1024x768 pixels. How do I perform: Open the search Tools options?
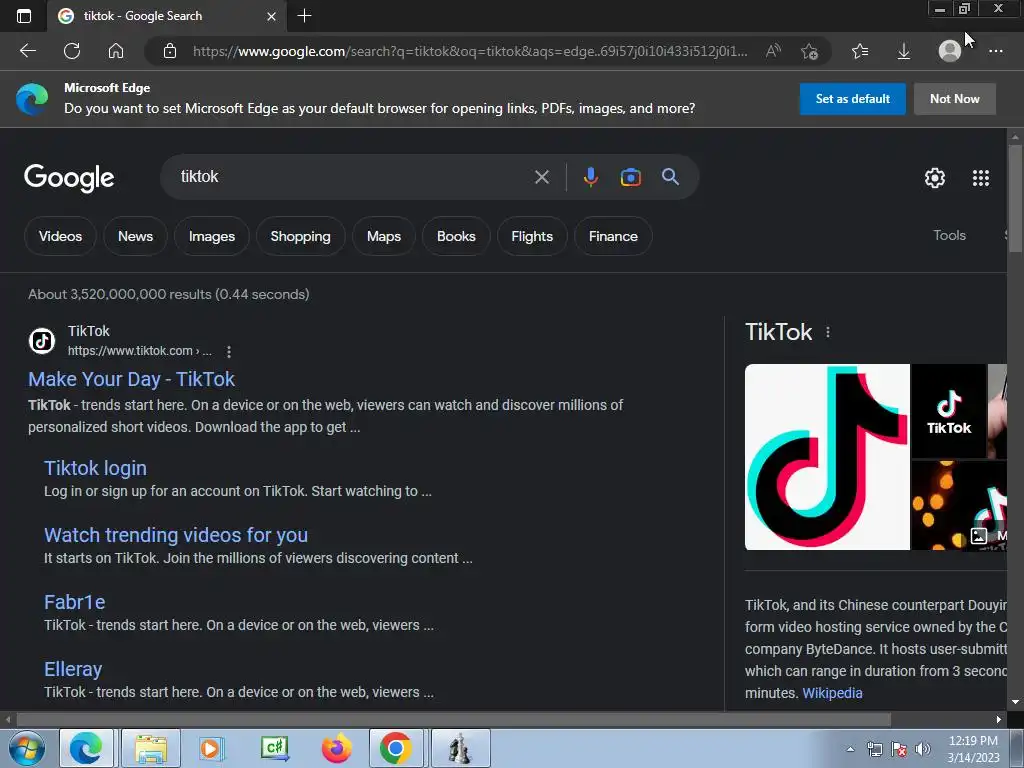pos(949,235)
